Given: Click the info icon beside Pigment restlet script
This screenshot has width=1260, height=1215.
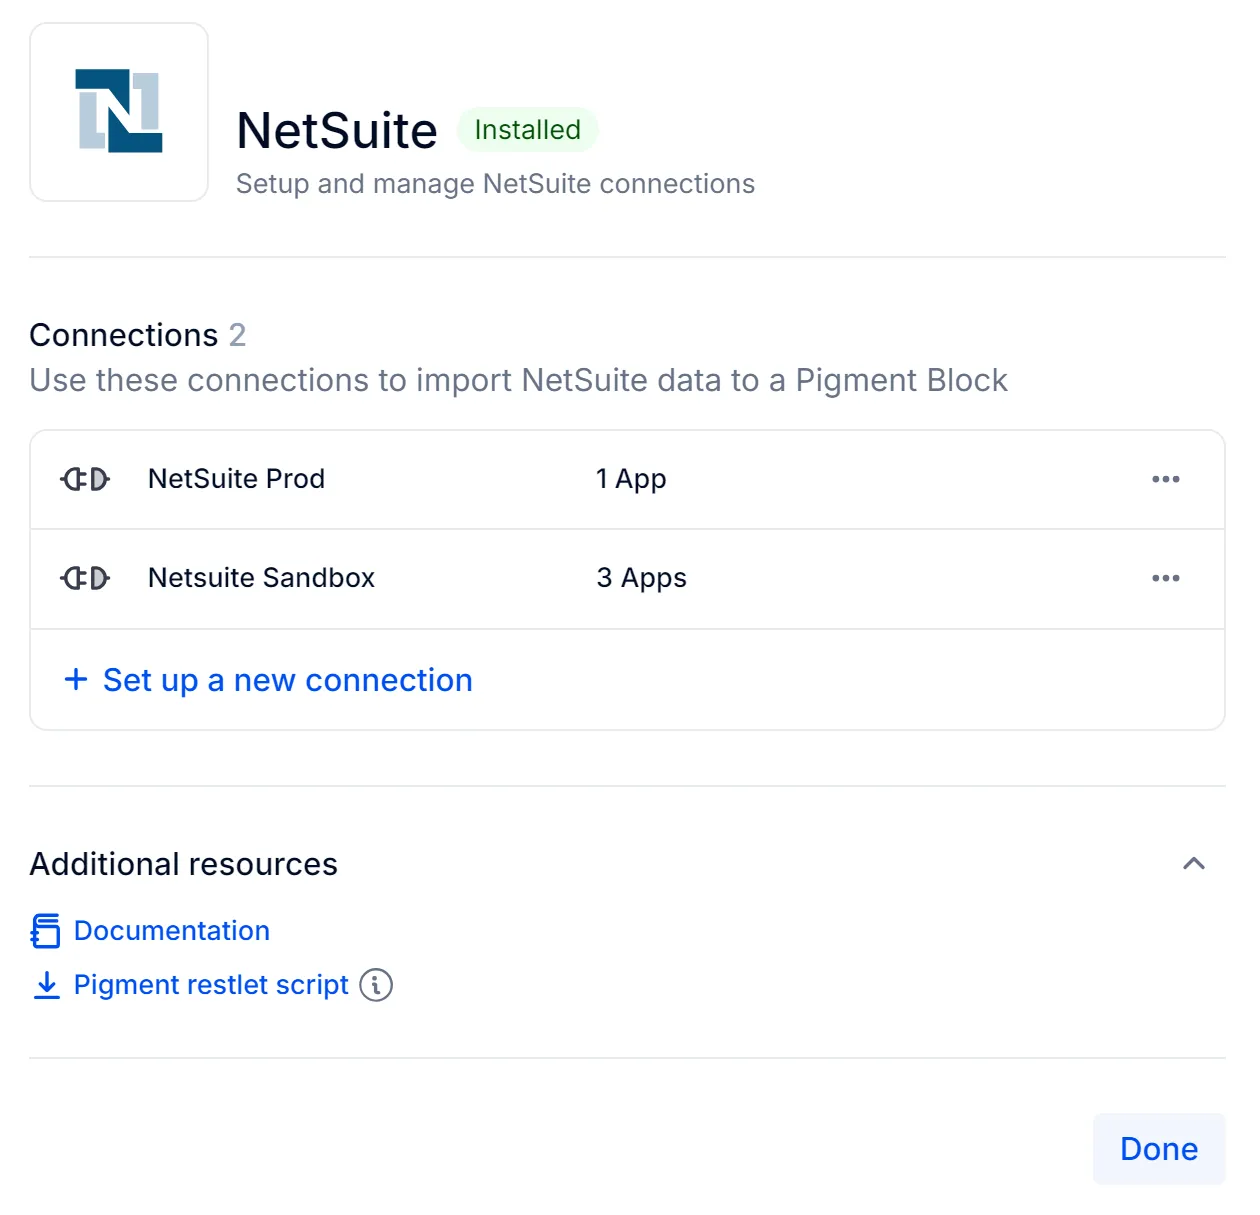Looking at the screenshot, I should [376, 985].
